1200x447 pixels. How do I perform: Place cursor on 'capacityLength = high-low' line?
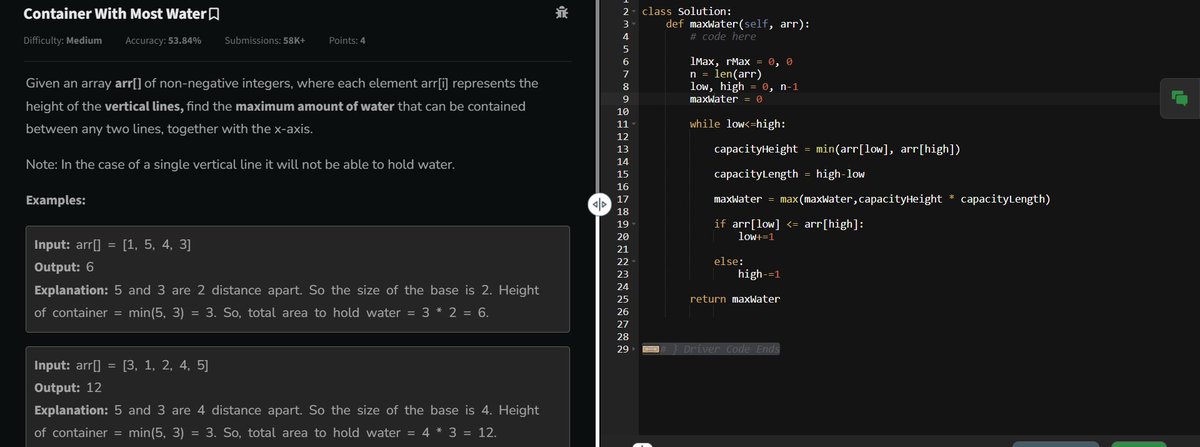790,174
